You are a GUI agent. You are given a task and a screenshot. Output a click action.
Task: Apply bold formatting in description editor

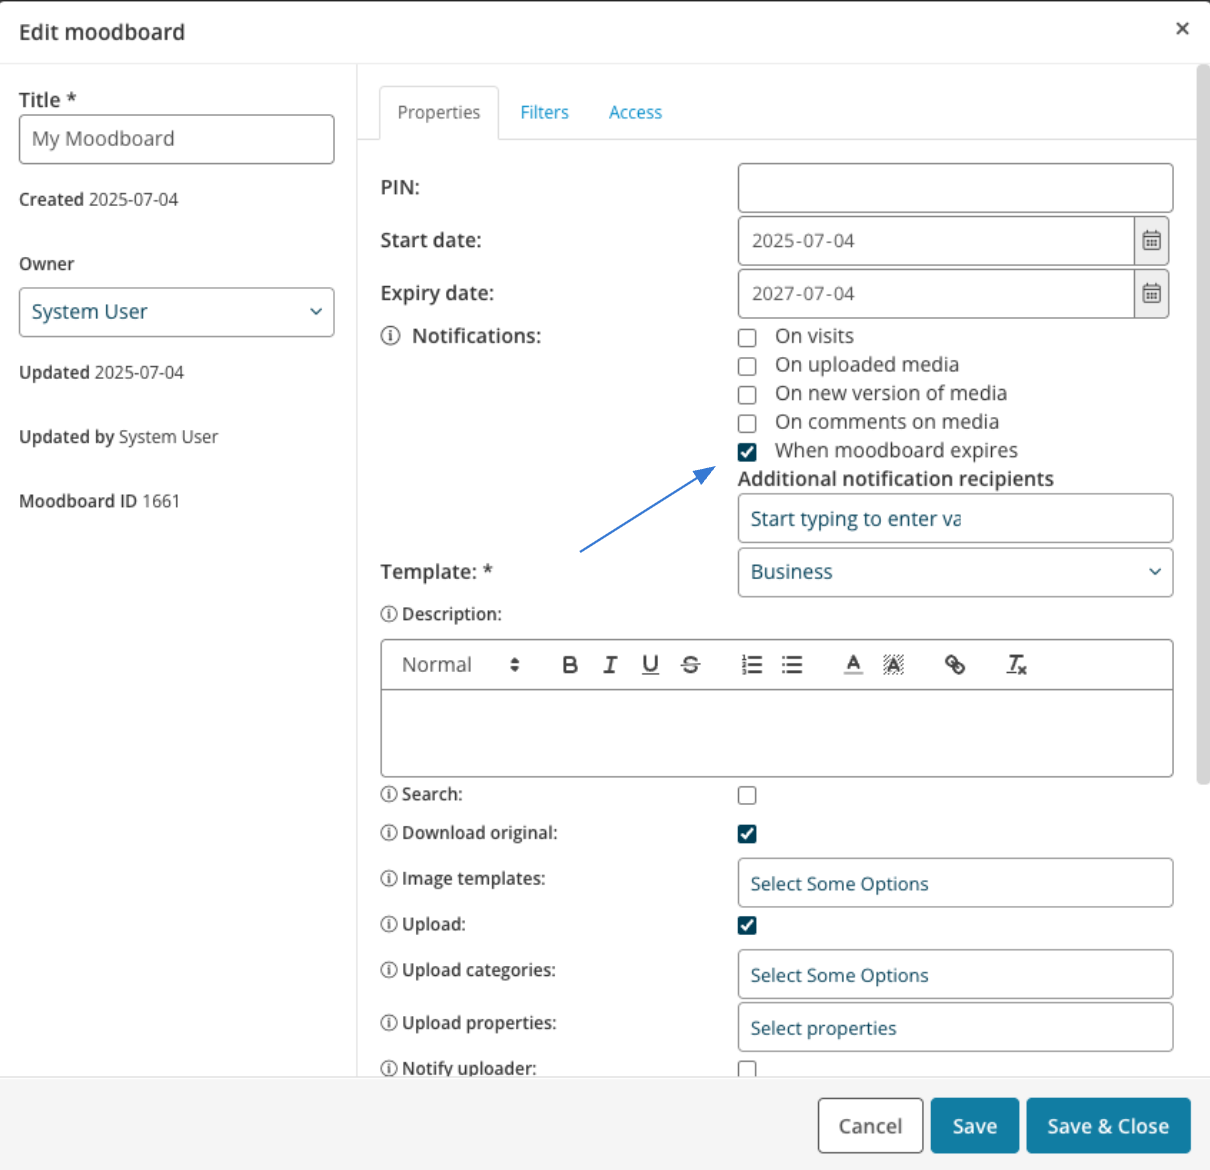click(x=570, y=665)
